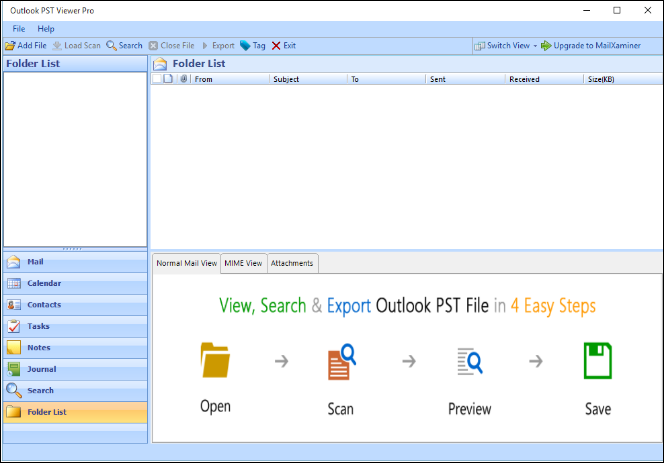Screen dimensions: 664x463
Task: Click the Tag icon in the toolbar
Action: pos(245,45)
